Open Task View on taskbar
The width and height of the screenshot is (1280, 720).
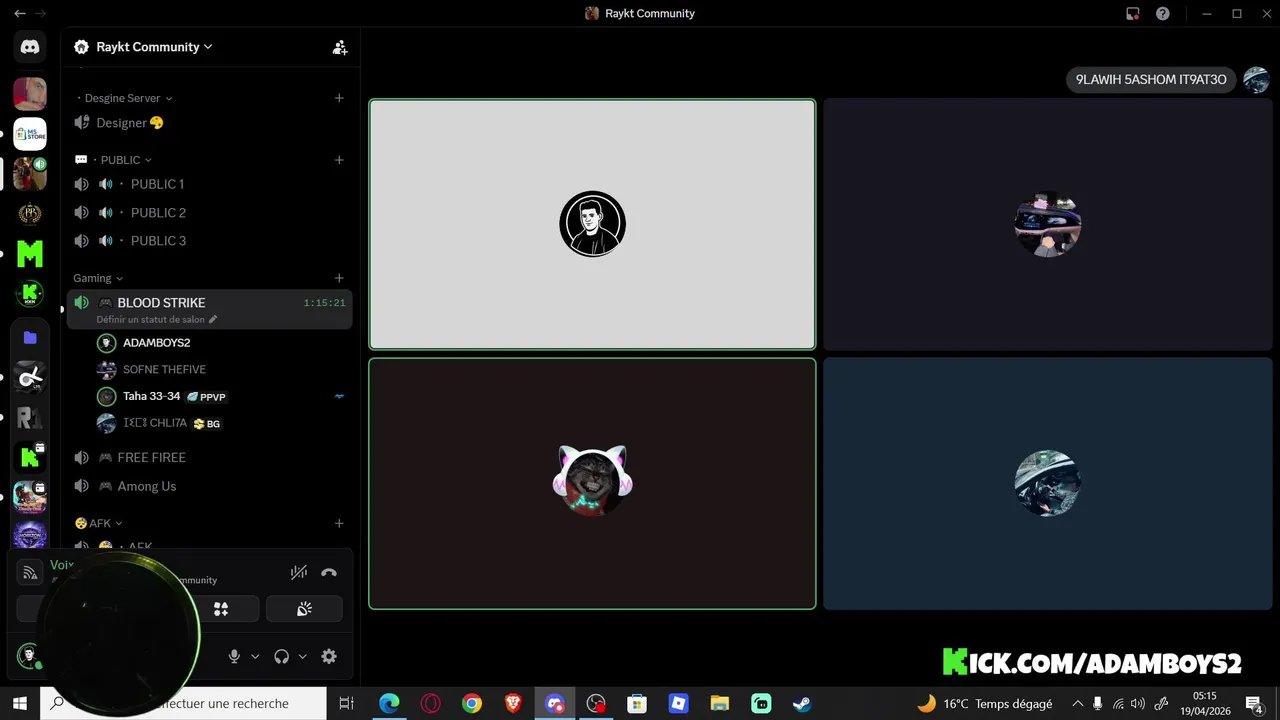click(346, 703)
